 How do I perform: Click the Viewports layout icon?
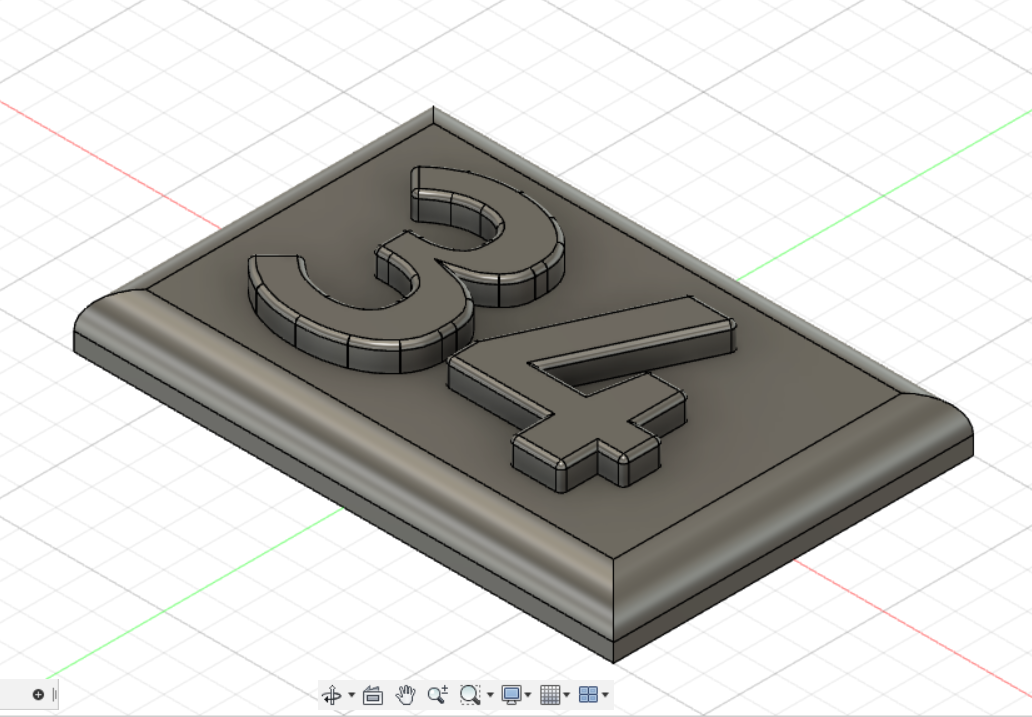coord(589,694)
